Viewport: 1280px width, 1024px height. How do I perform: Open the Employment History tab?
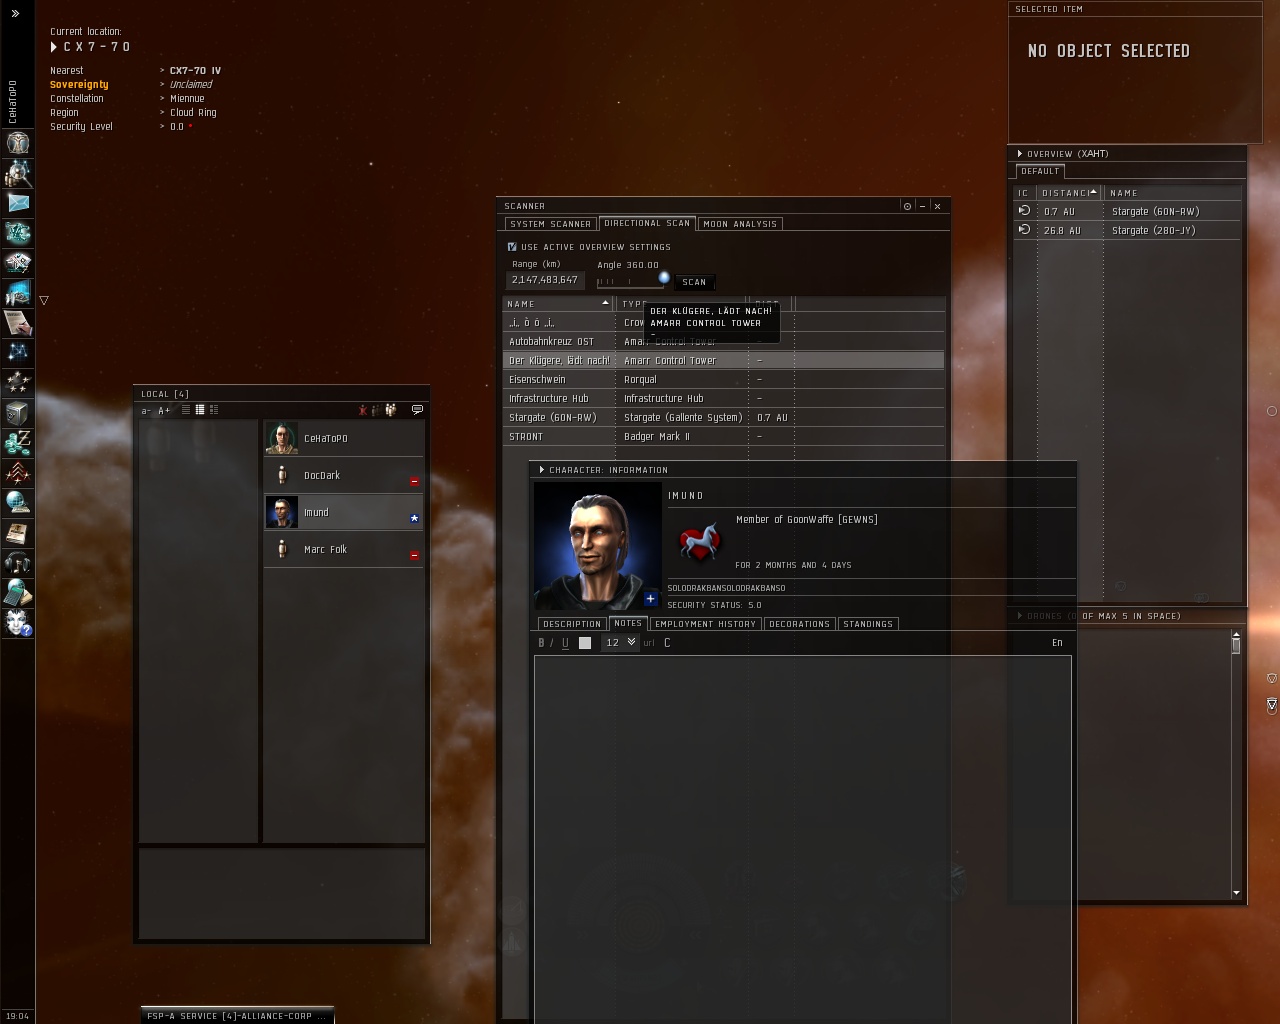pos(706,624)
